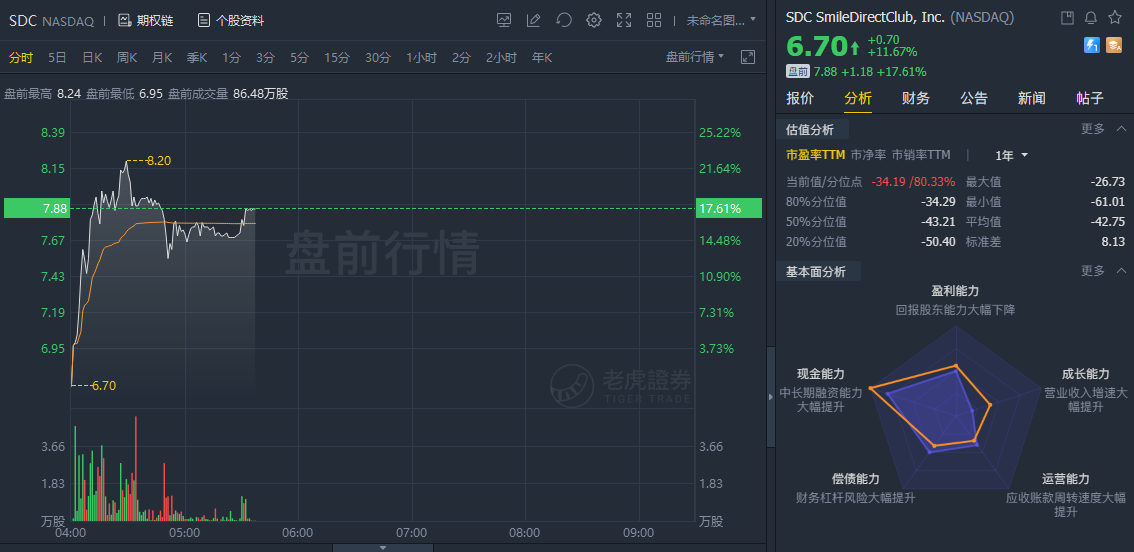This screenshot has height=552, width=1134.
Task: Click the bottom panel expand arrow
Action: click(x=383, y=548)
